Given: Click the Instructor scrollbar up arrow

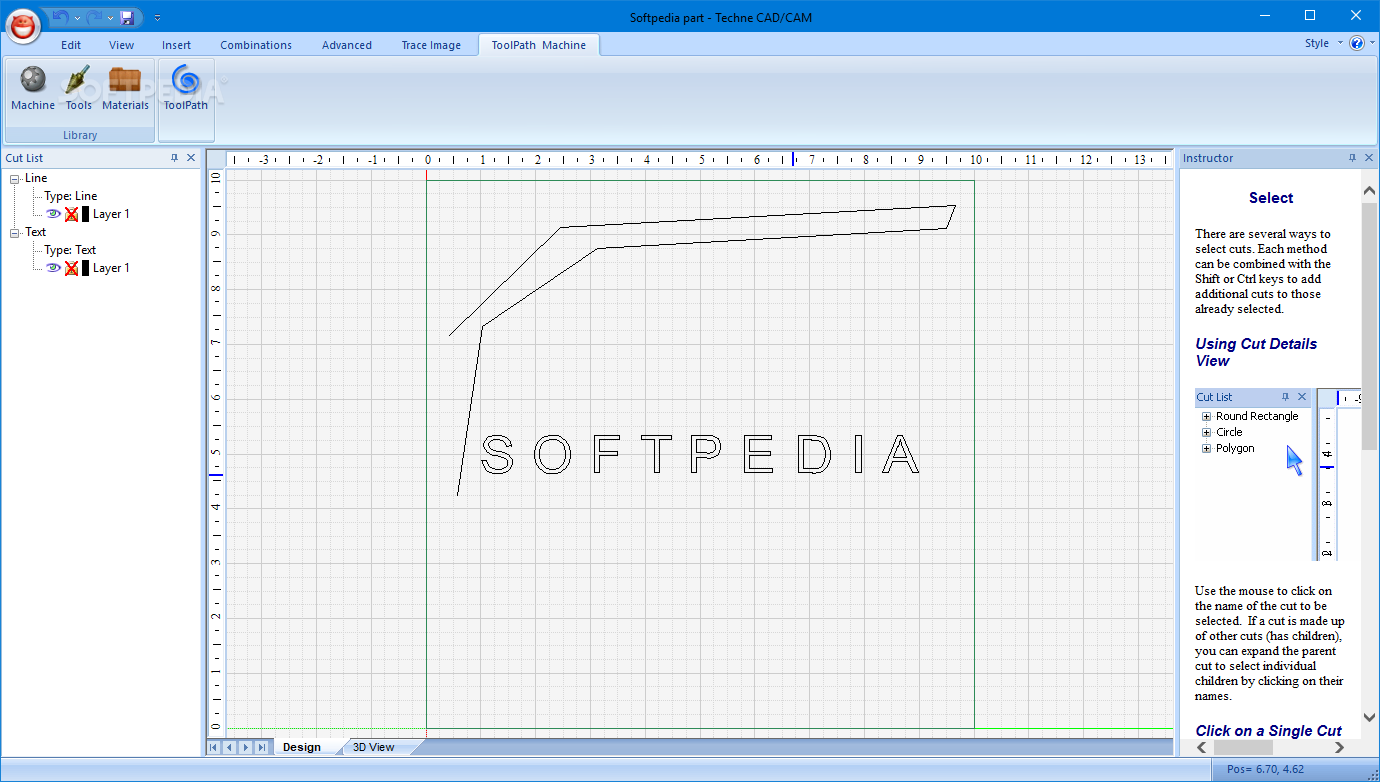Looking at the screenshot, I should [1370, 189].
